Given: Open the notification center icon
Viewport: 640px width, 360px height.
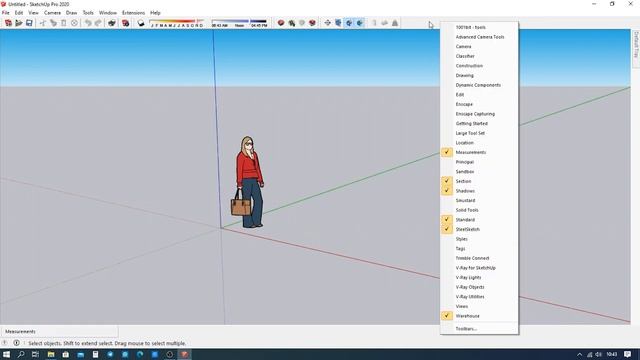Looking at the screenshot, I should (627, 354).
